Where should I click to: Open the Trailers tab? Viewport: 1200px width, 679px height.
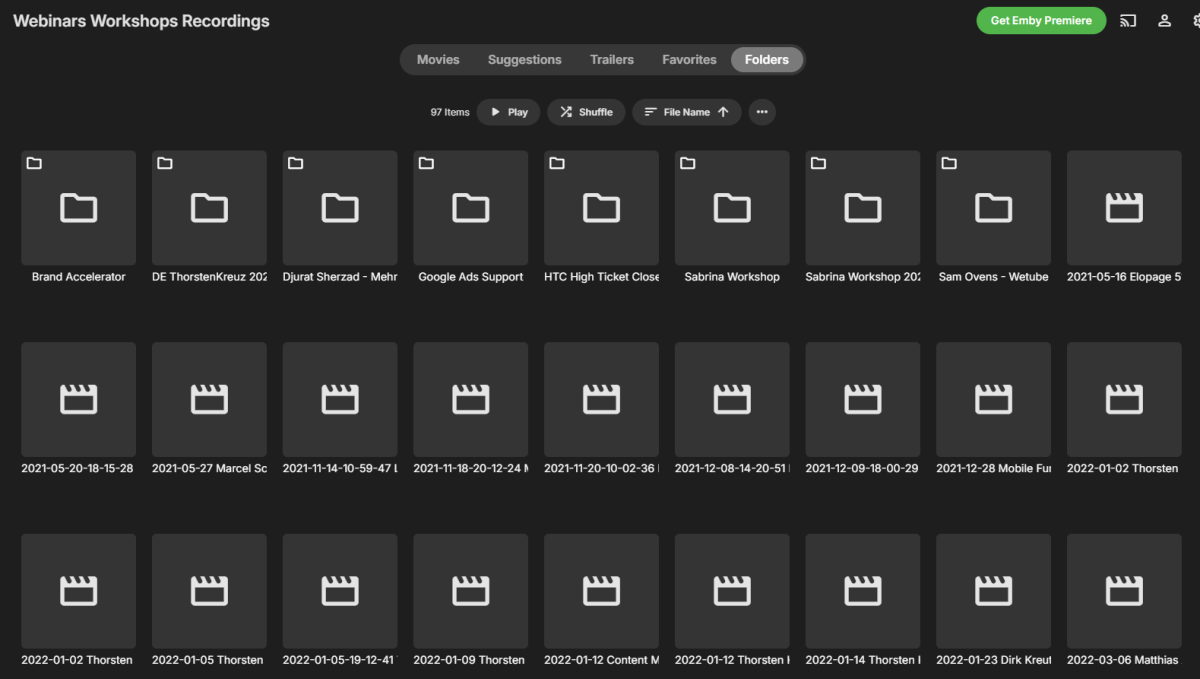point(611,60)
